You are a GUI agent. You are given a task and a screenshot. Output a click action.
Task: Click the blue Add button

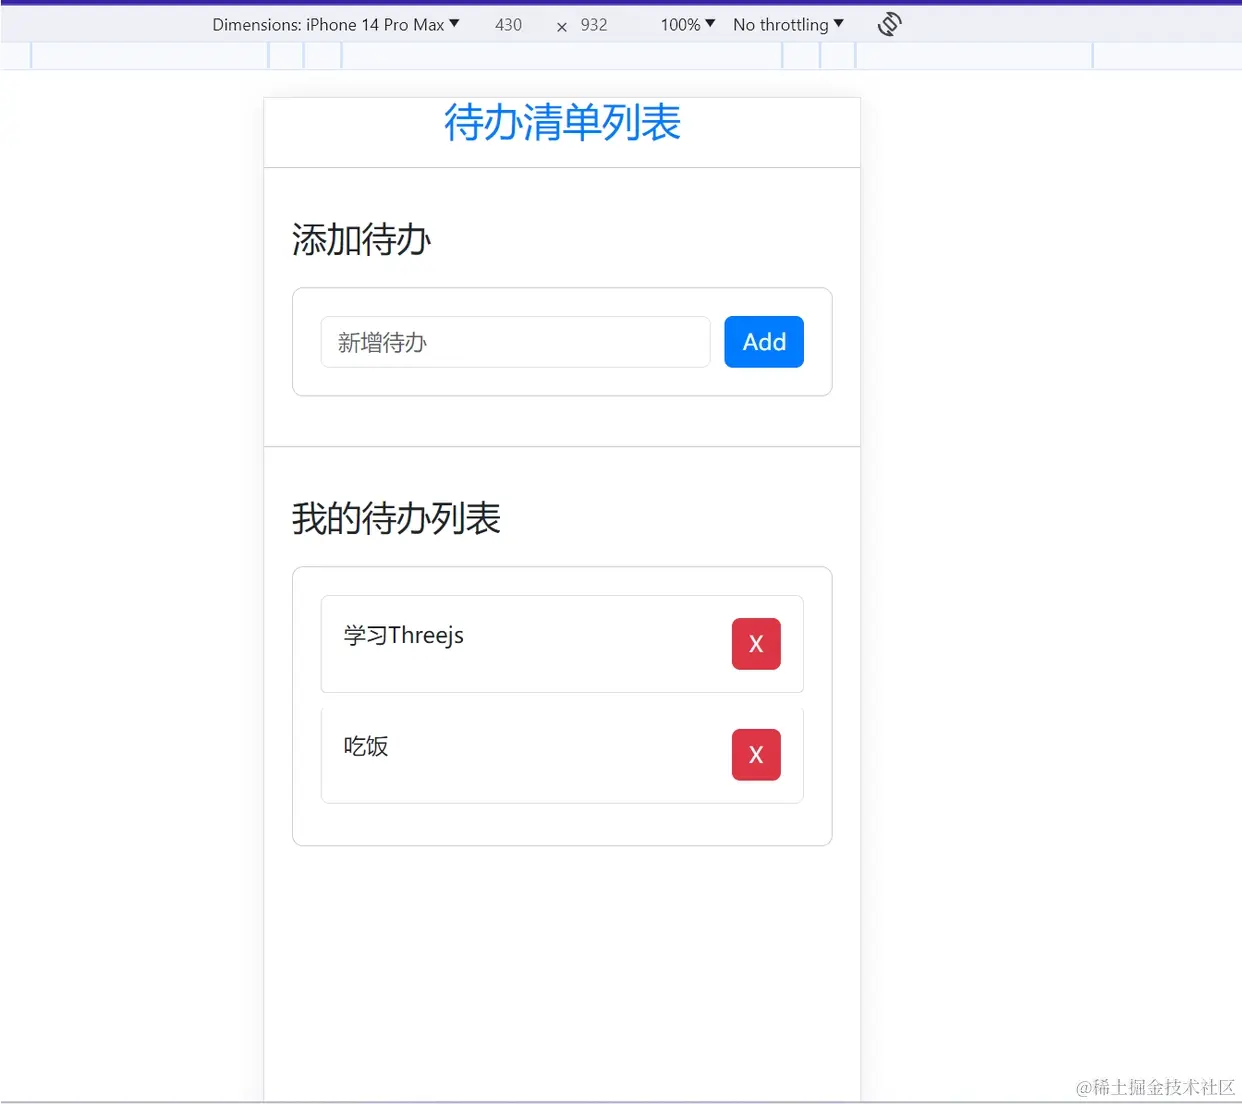click(x=764, y=342)
